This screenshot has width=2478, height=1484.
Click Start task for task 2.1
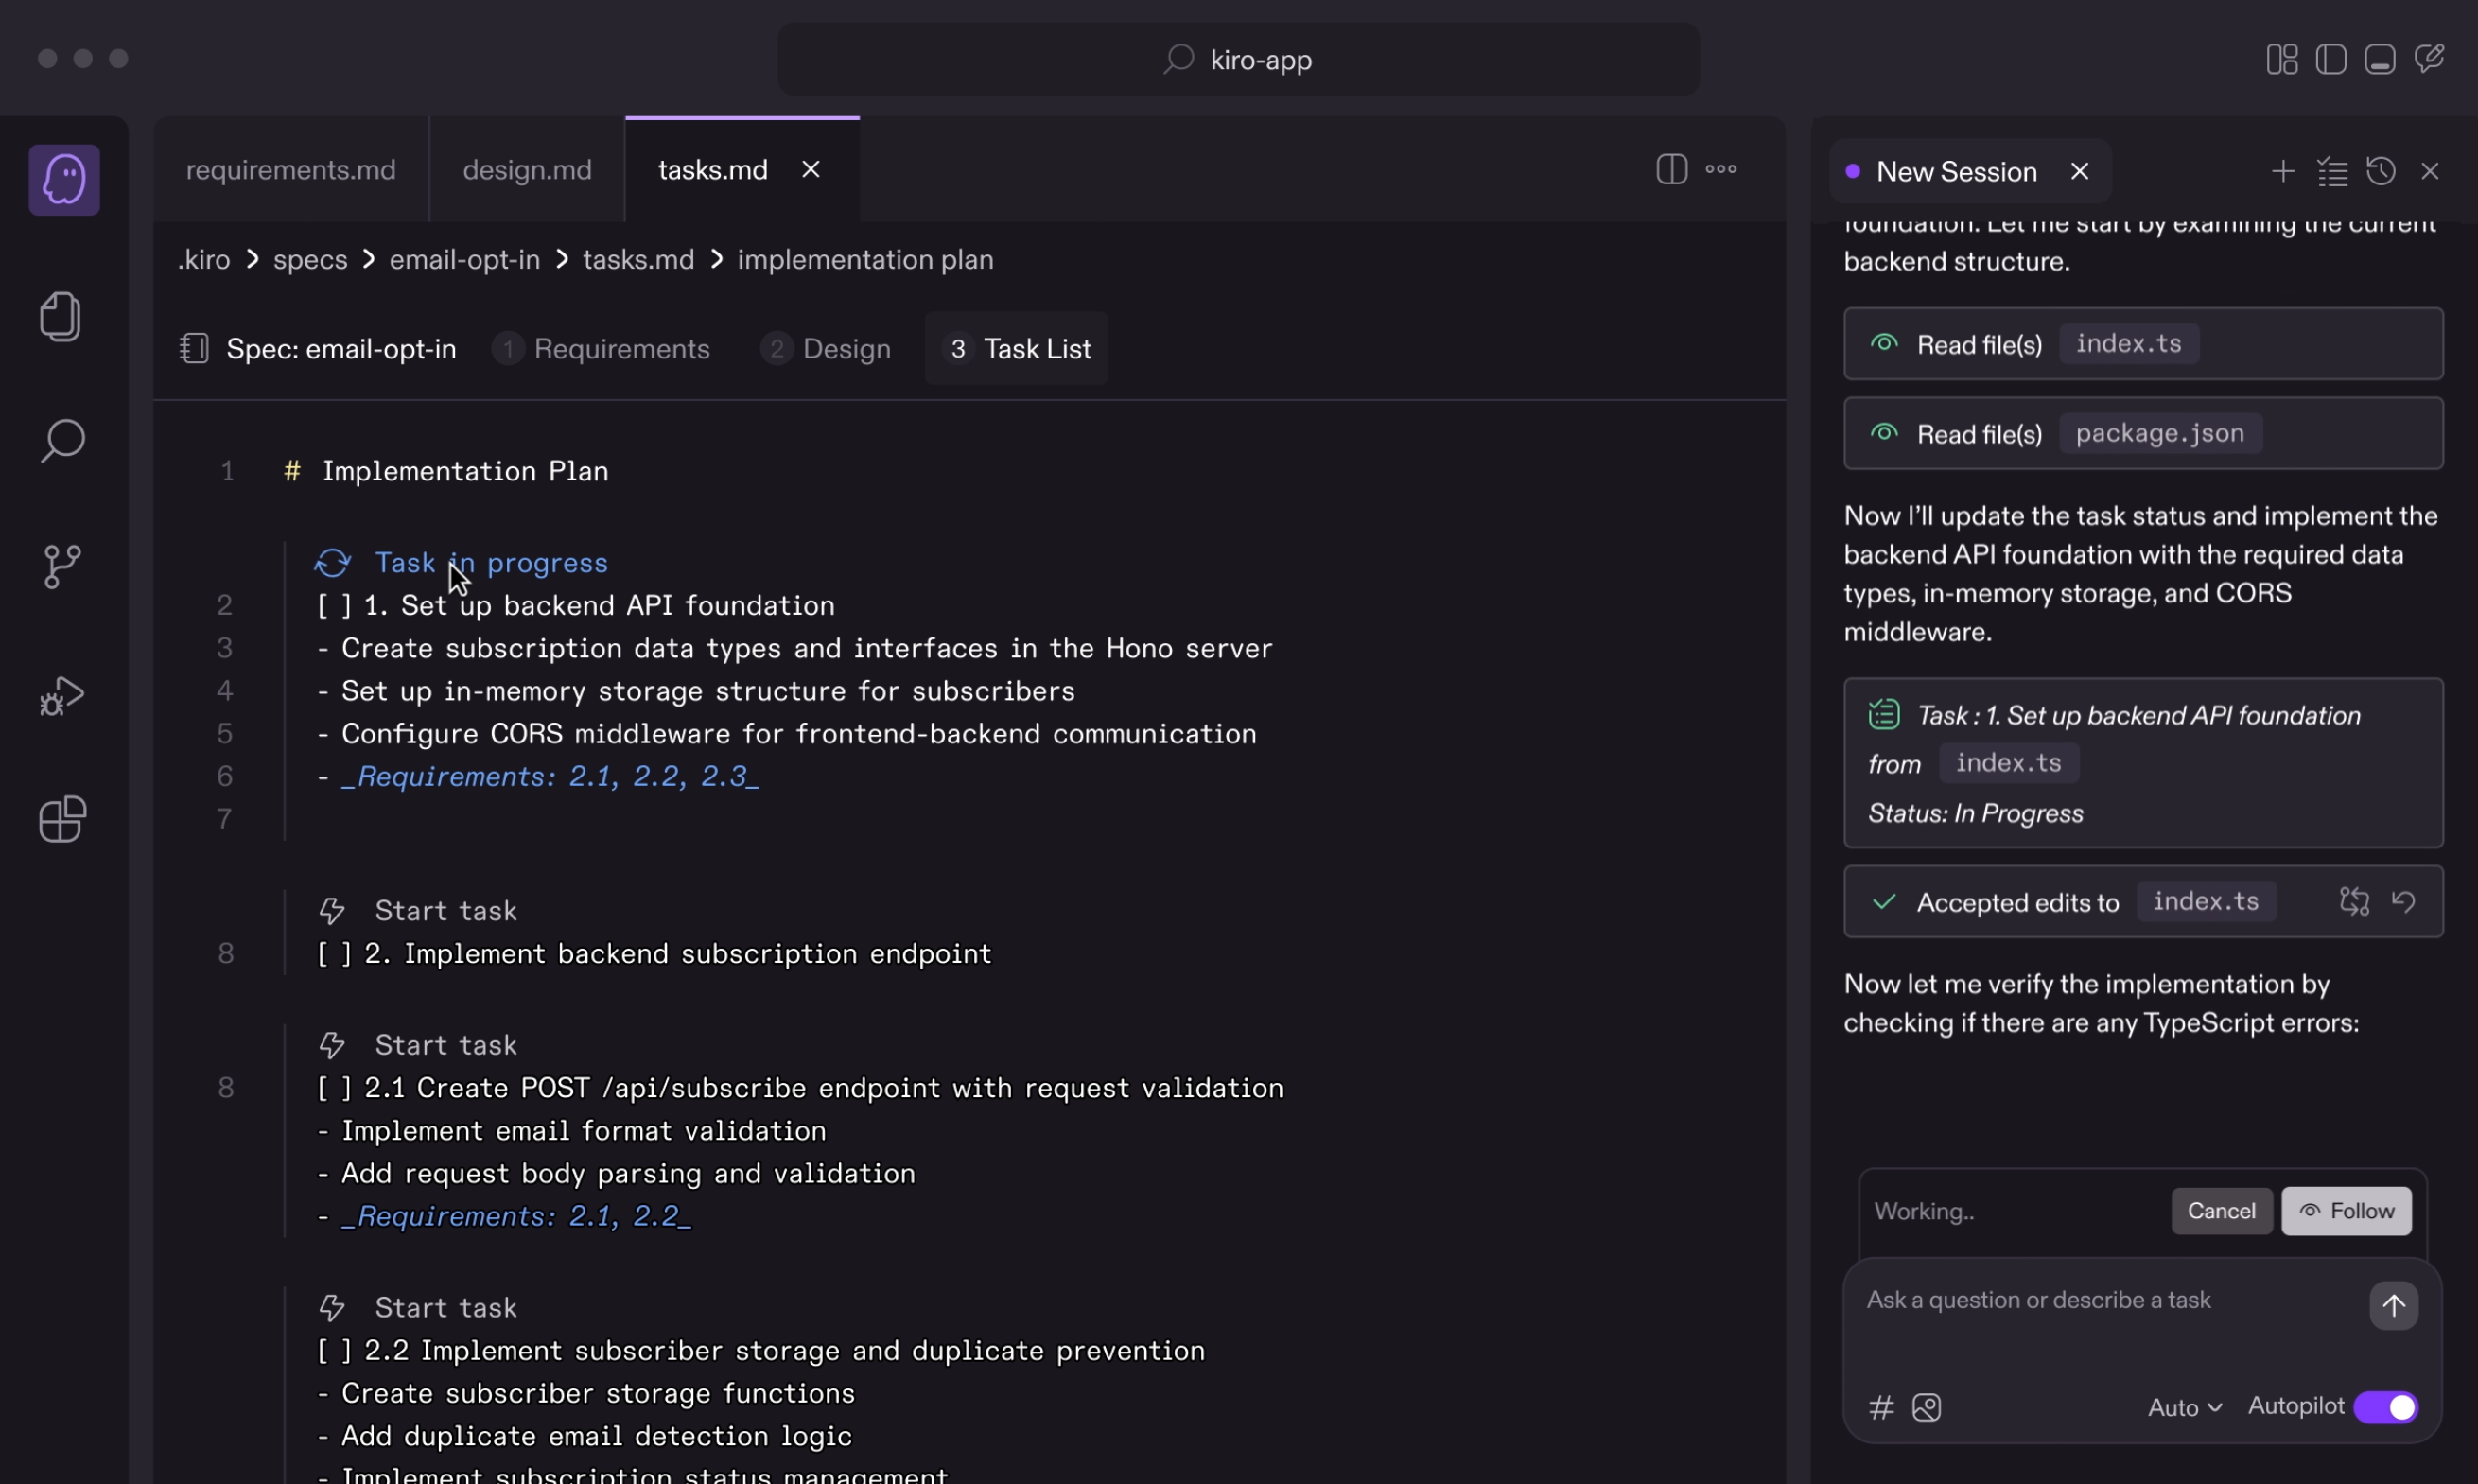click(x=446, y=1045)
